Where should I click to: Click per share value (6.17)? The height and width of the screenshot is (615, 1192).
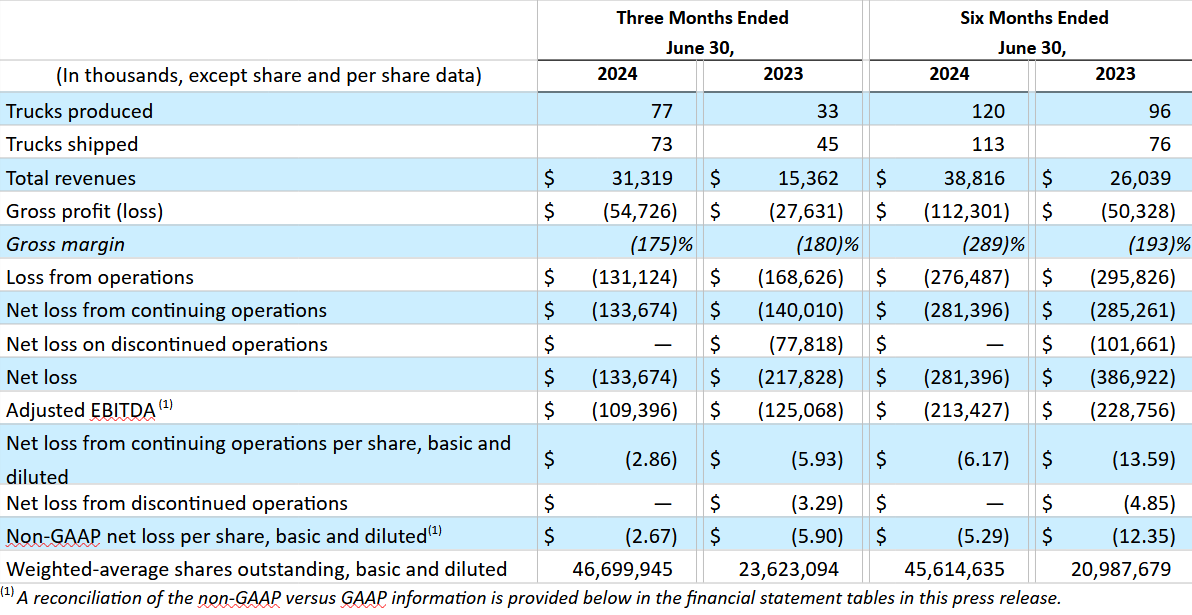(x=983, y=460)
